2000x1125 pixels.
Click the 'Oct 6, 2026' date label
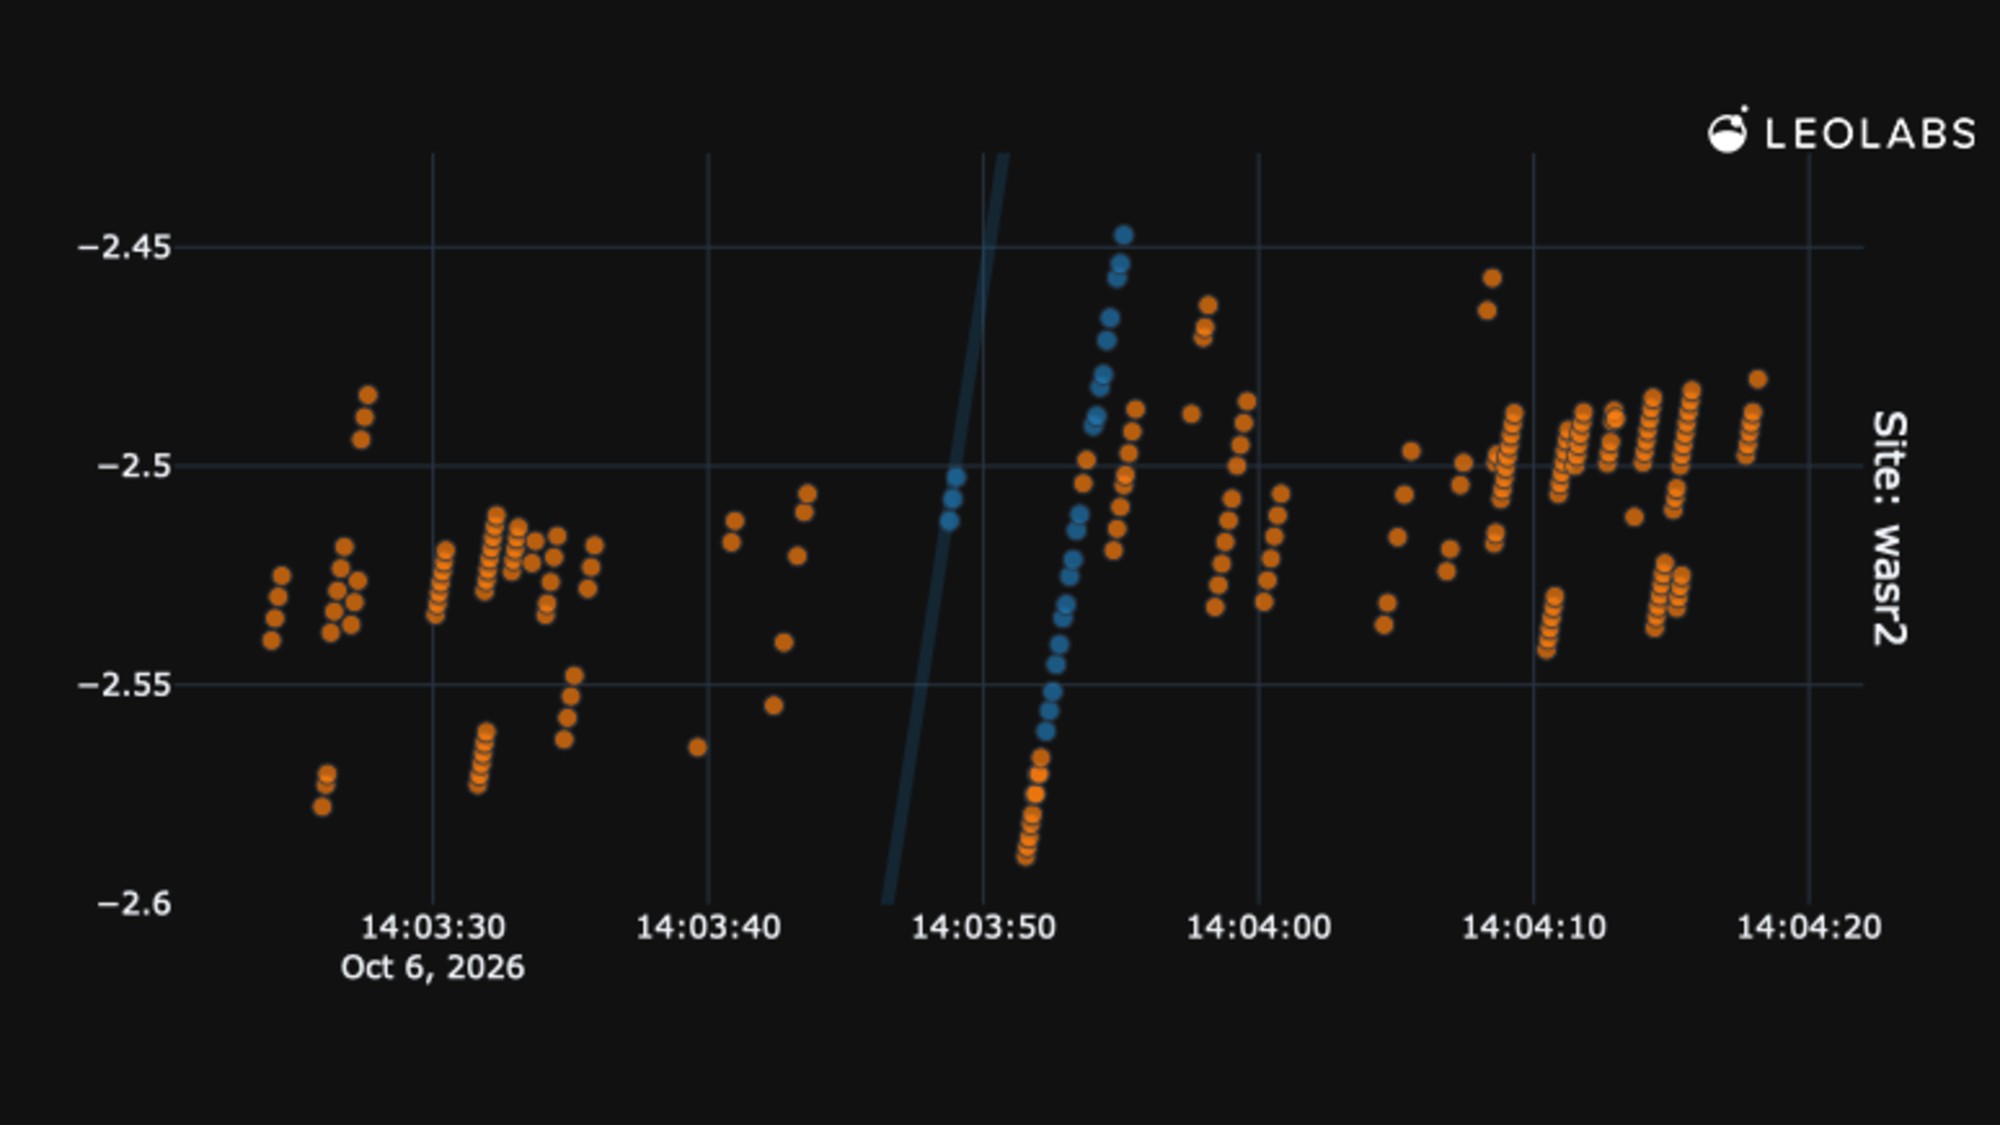433,968
